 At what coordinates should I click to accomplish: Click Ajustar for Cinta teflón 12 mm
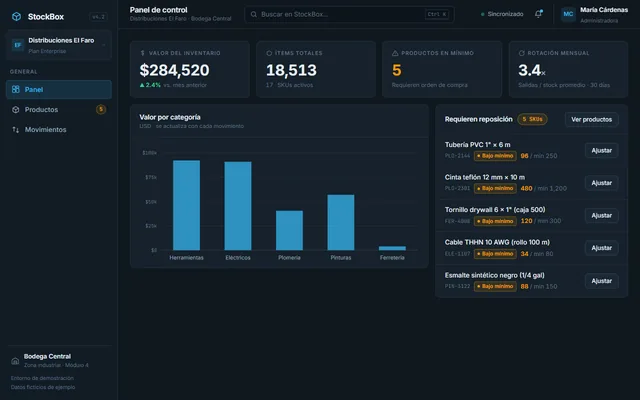click(x=601, y=183)
